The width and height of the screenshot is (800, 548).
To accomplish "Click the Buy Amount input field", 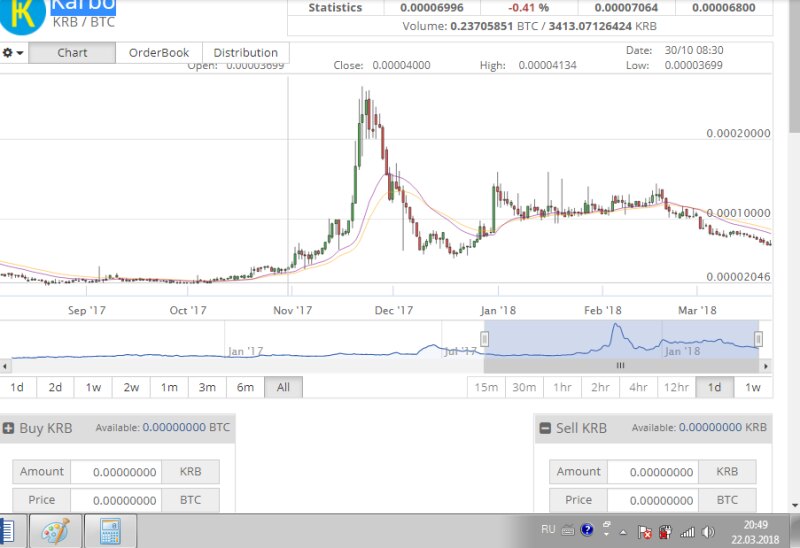I will tap(114, 472).
